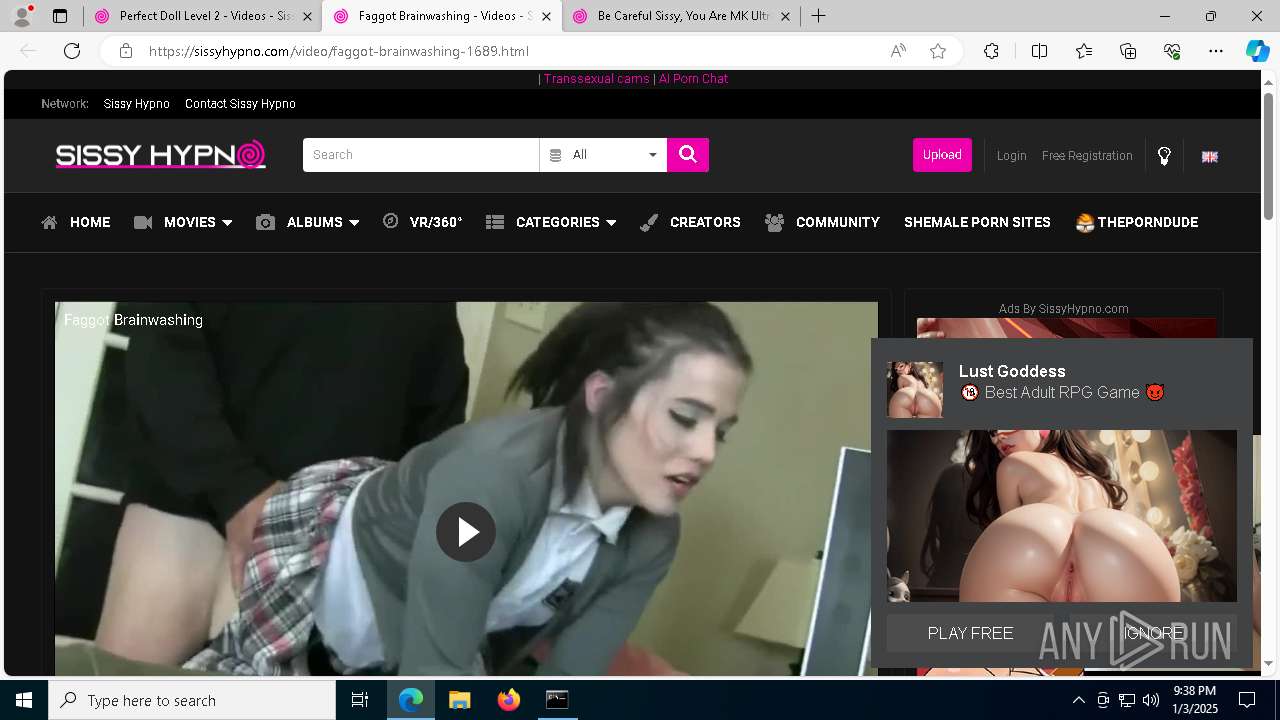Toggle the lightbulb theme switch
Viewport: 1280px width, 720px height.
[1164, 156]
